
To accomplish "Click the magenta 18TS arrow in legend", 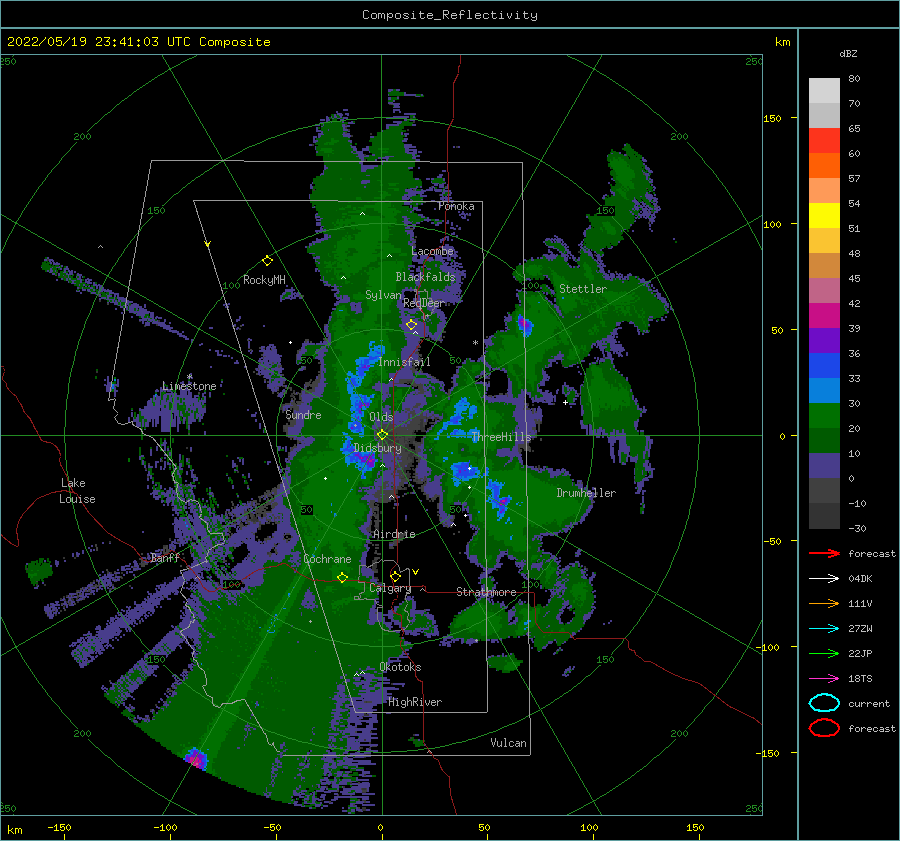I will (x=824, y=679).
